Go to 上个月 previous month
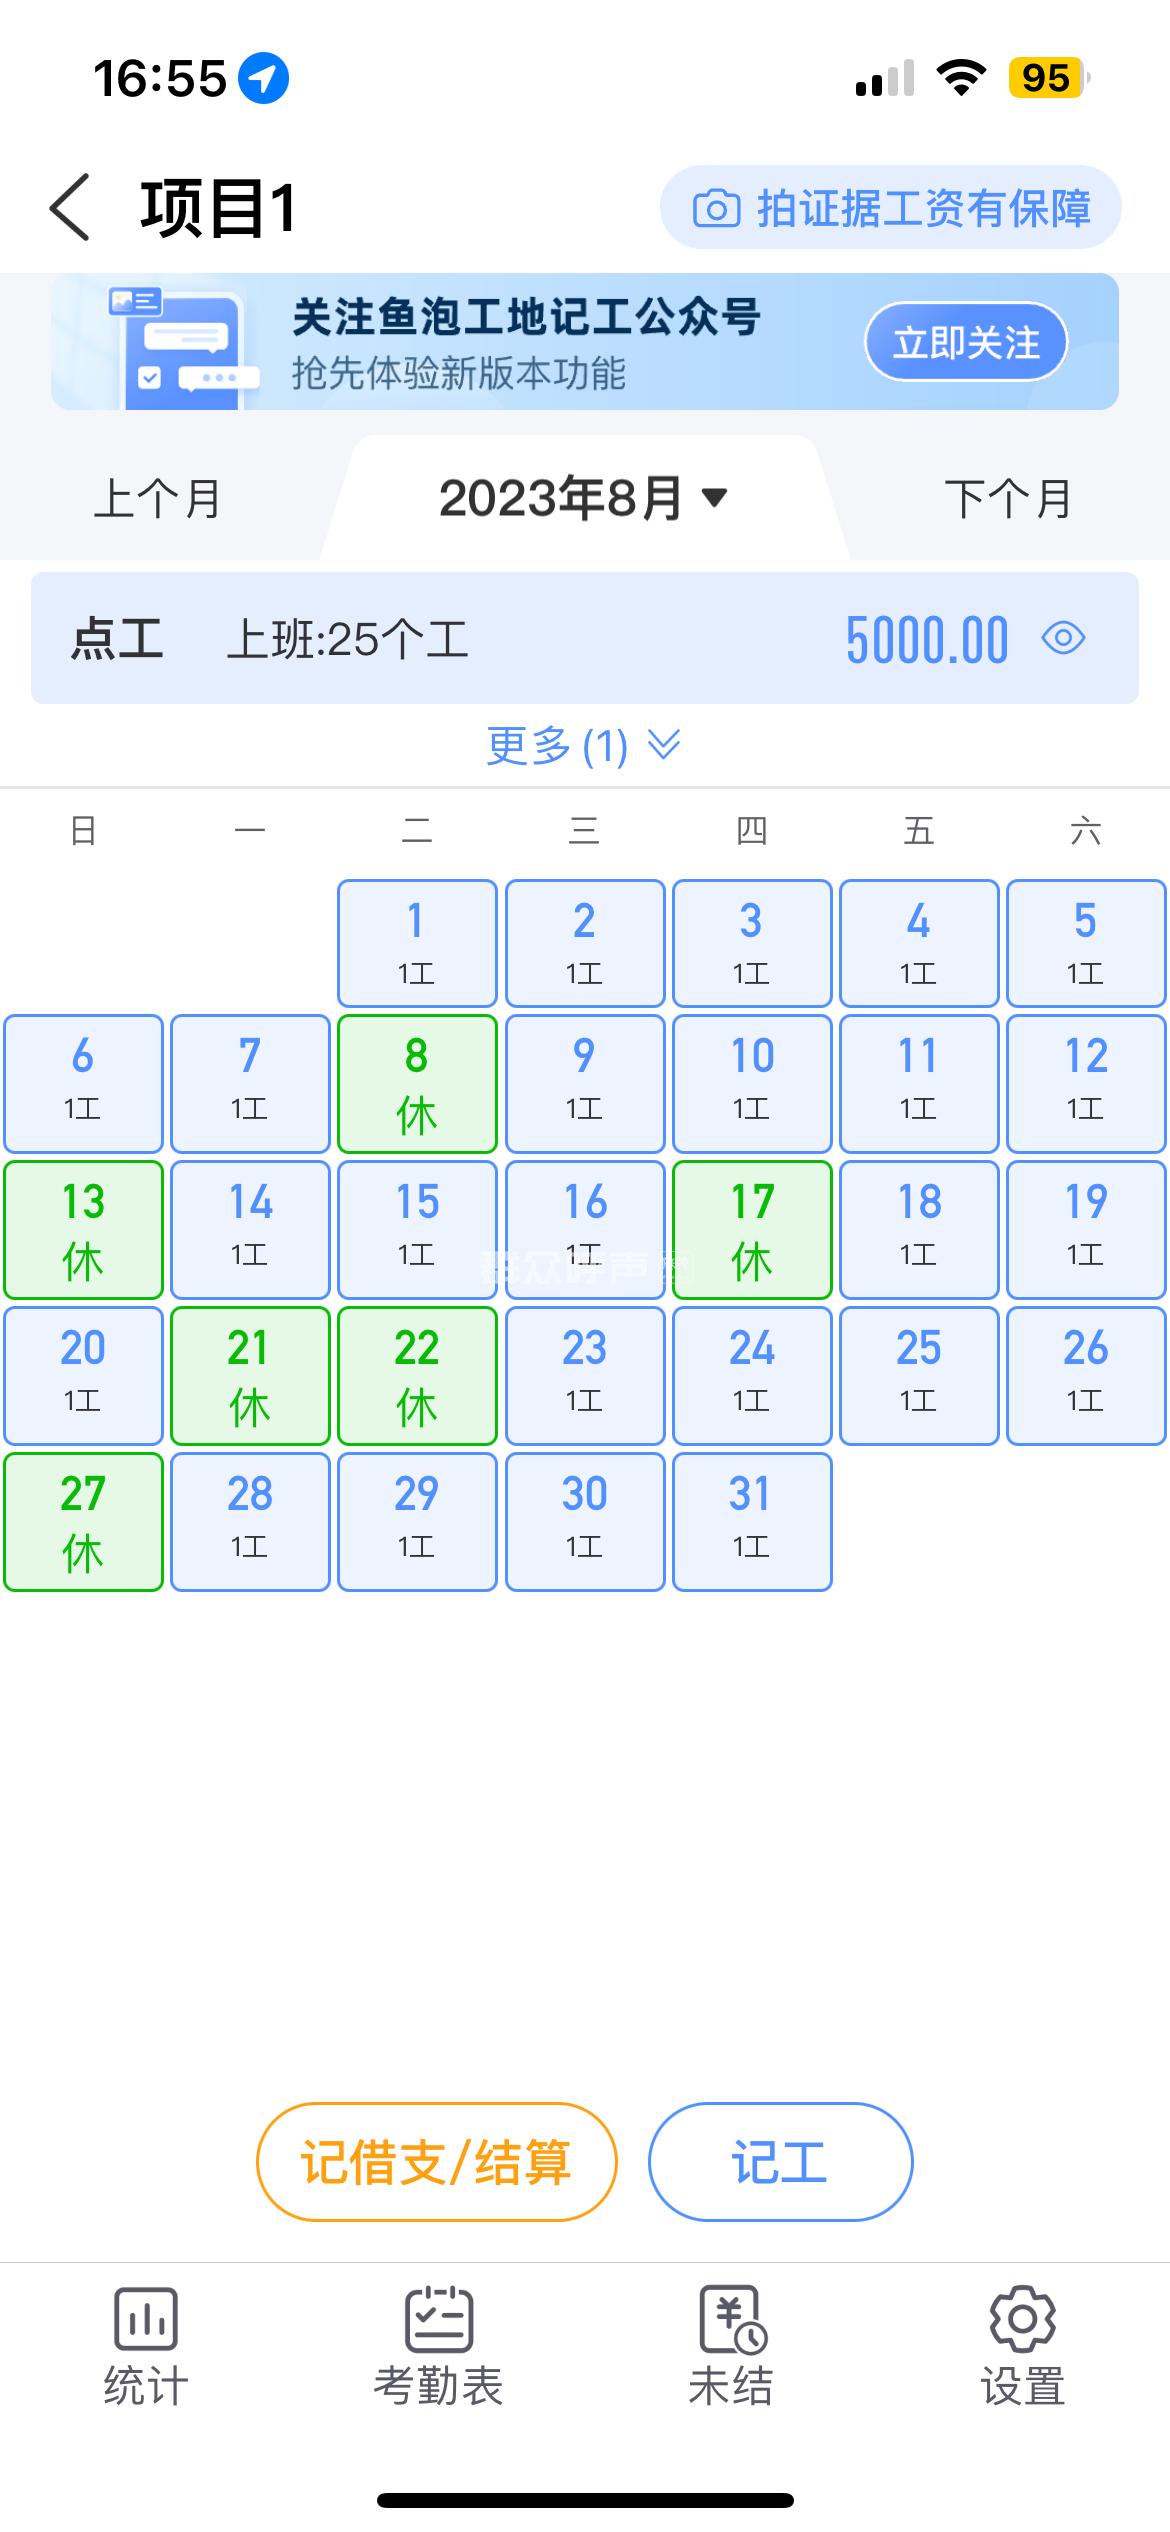1170x2532 pixels. pyautogui.click(x=158, y=498)
